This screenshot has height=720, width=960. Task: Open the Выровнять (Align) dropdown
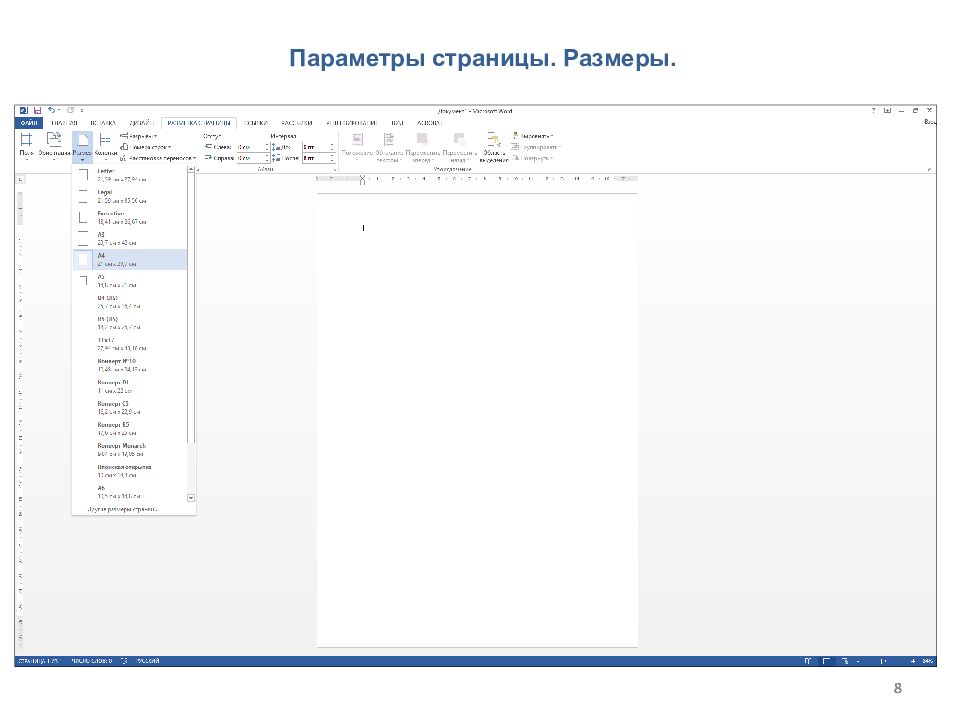[533, 136]
